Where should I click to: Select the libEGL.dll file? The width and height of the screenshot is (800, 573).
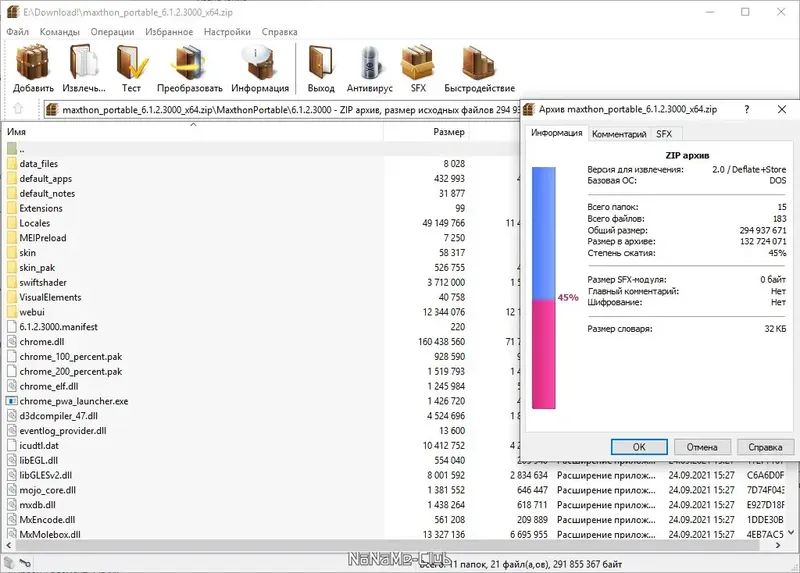pyautogui.click(x=38, y=460)
